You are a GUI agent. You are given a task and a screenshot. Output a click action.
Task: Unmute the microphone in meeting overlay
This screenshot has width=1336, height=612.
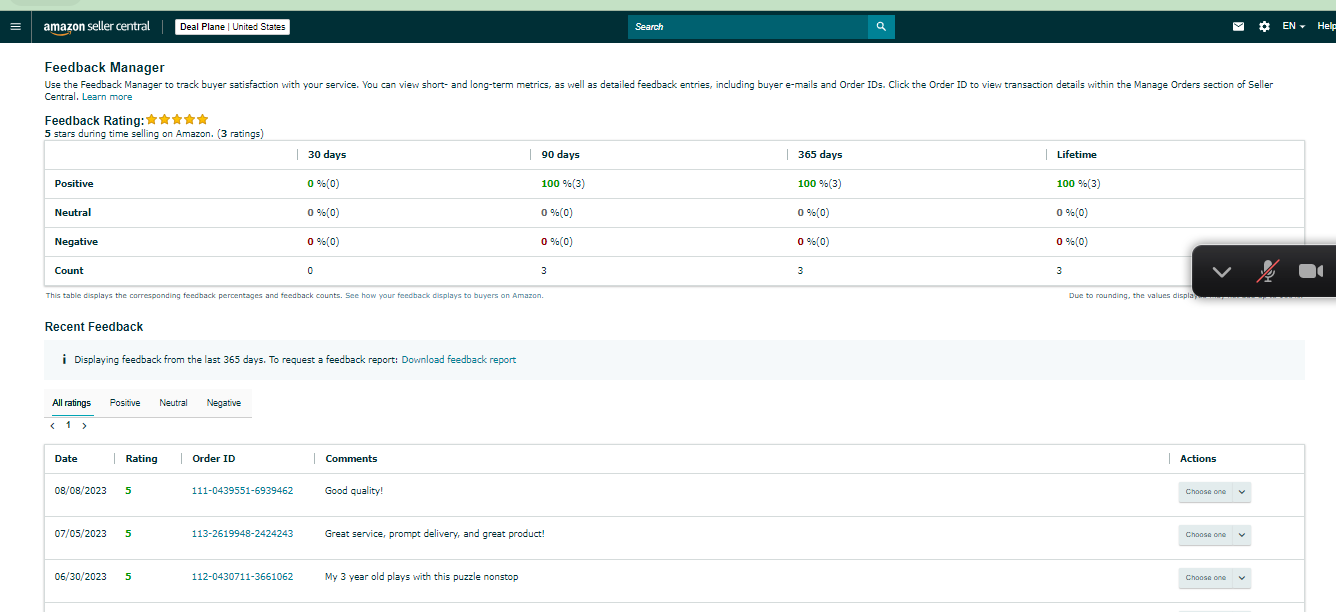[1268, 271]
